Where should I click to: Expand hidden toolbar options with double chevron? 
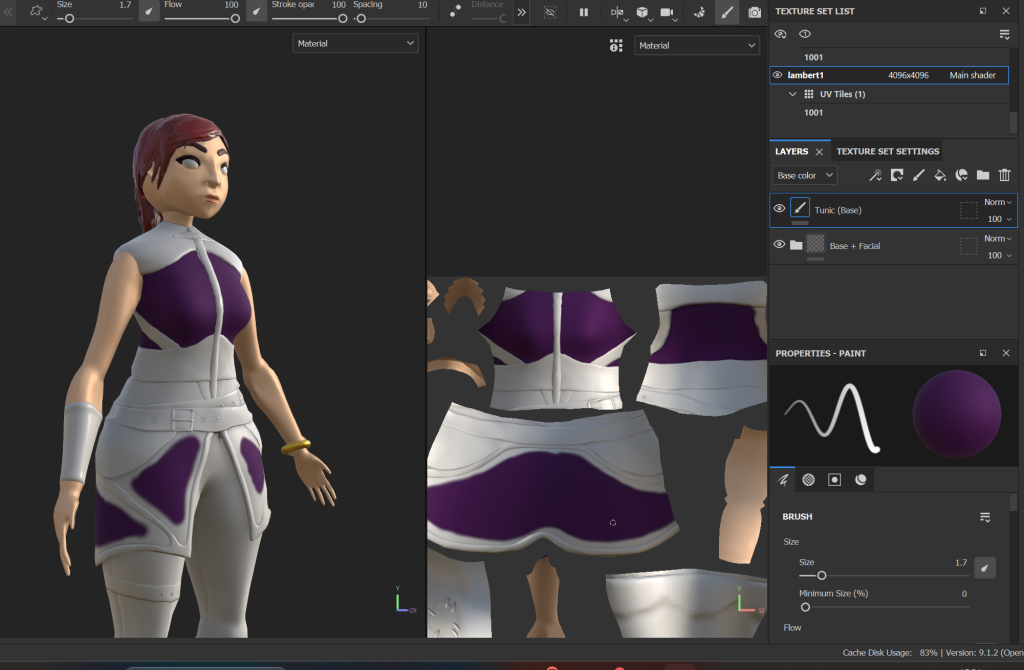coord(521,12)
